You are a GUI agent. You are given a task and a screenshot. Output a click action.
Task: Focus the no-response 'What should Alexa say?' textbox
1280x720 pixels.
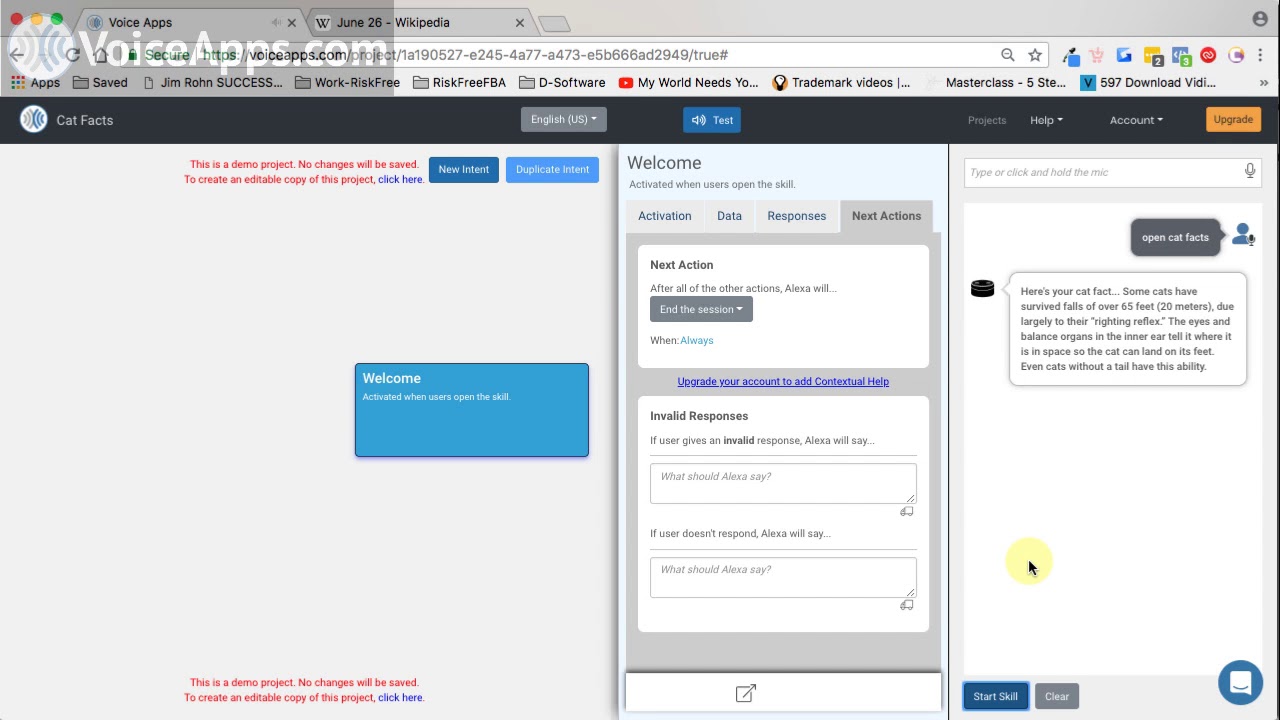783,577
